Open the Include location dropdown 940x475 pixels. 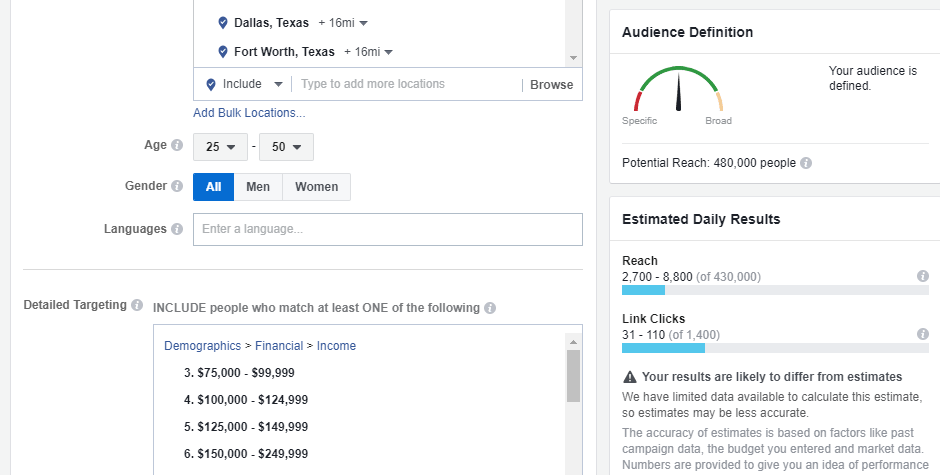pos(244,85)
